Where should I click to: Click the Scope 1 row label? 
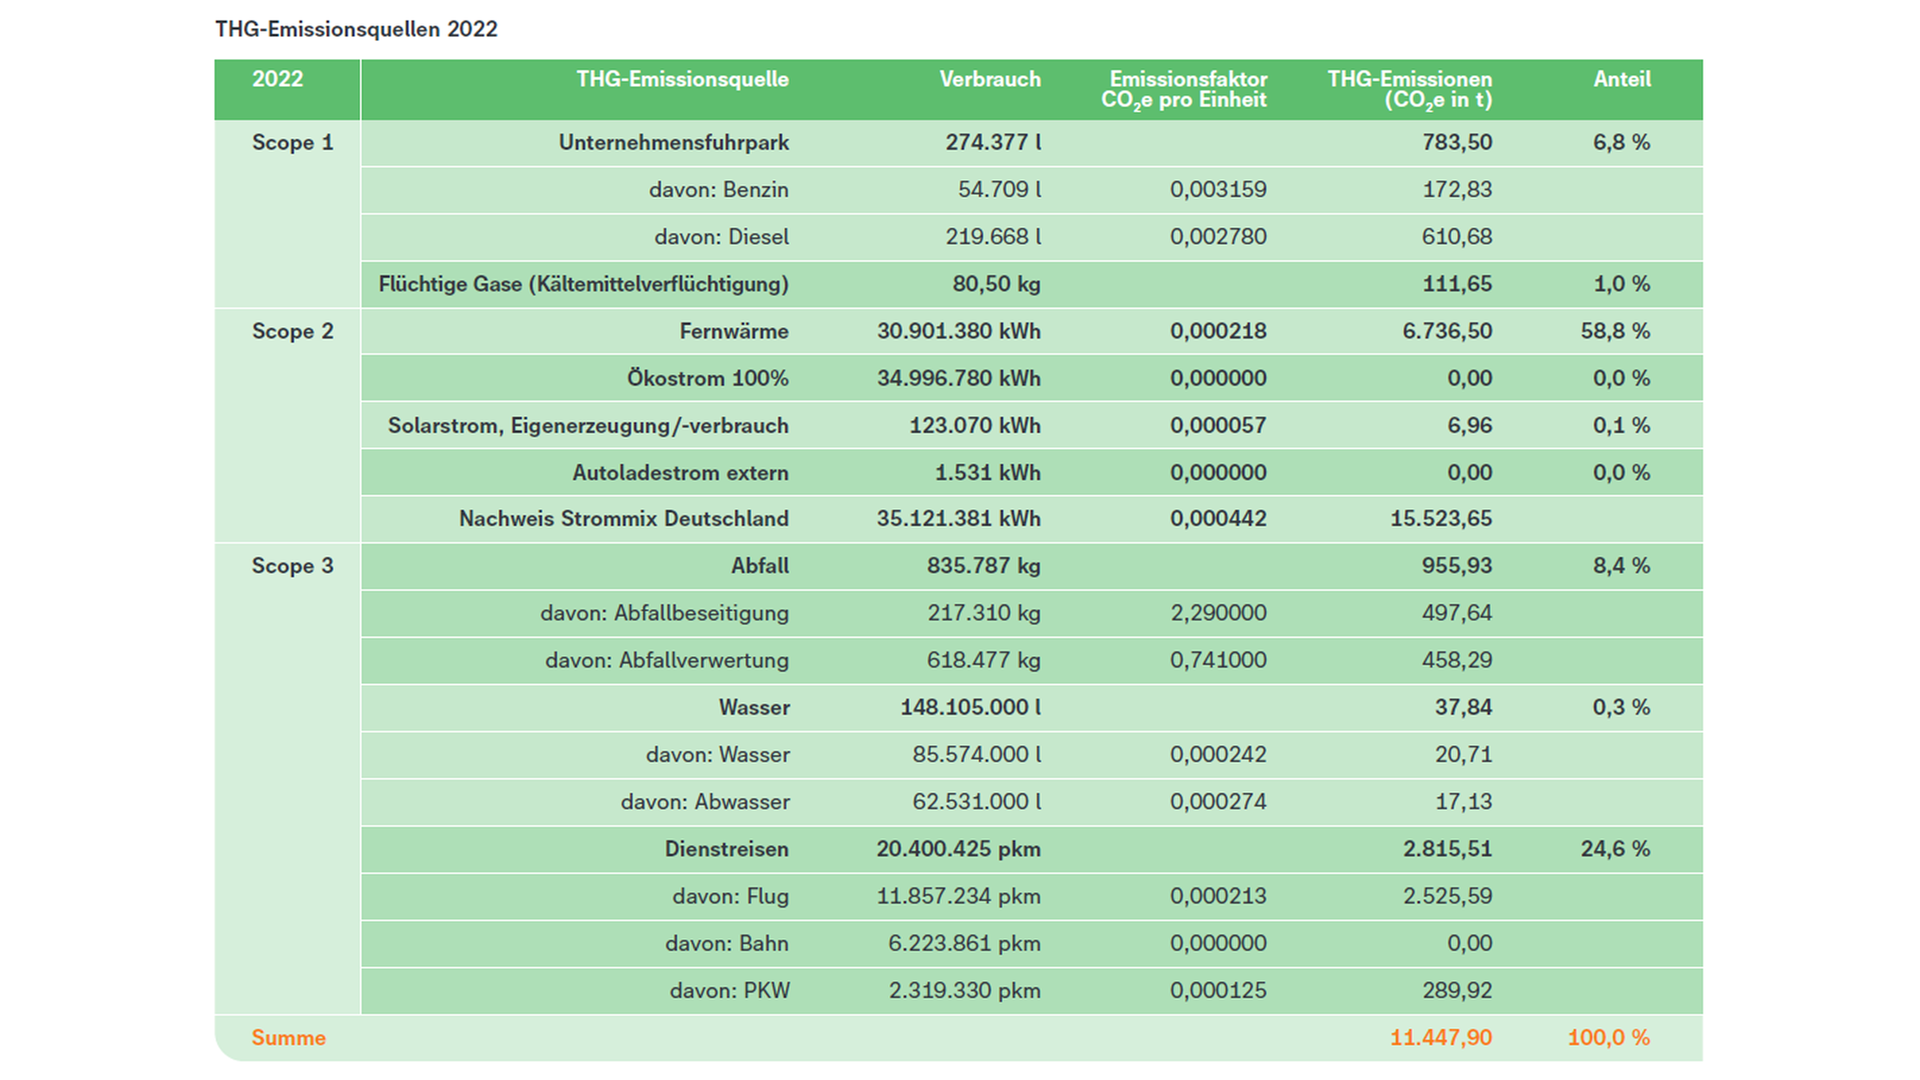tap(292, 142)
